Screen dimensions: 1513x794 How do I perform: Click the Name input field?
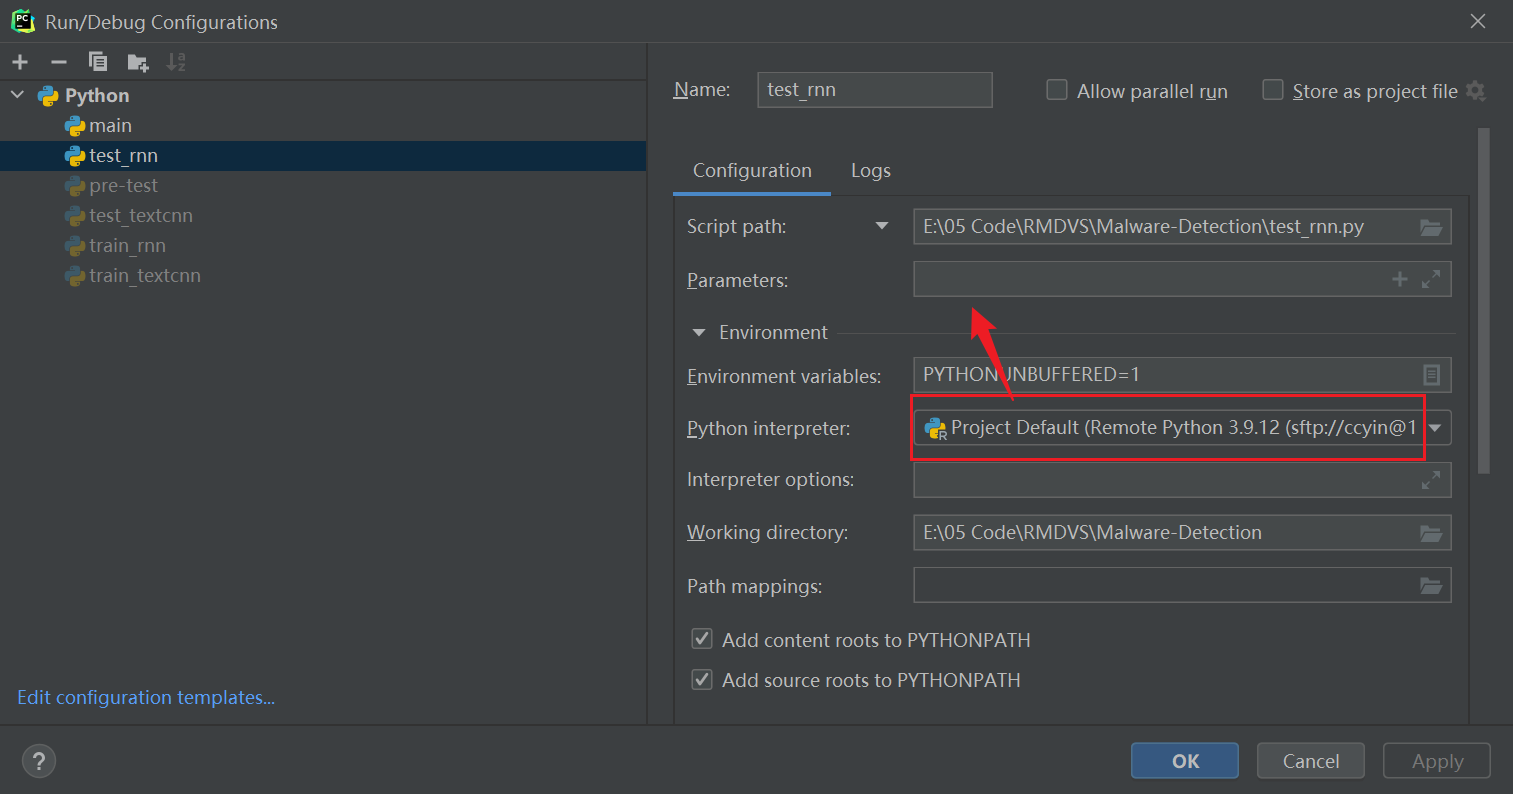pyautogui.click(x=875, y=89)
